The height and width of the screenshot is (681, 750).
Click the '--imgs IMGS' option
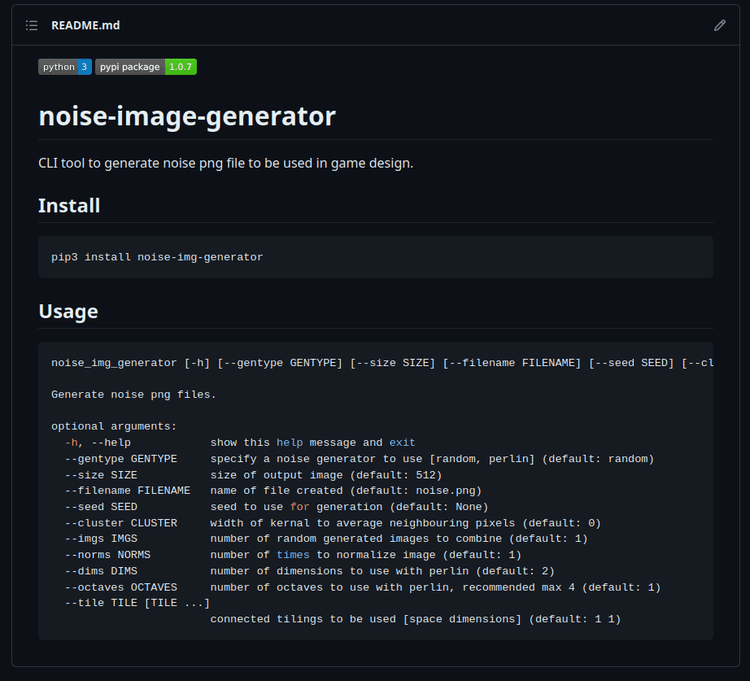coord(101,539)
